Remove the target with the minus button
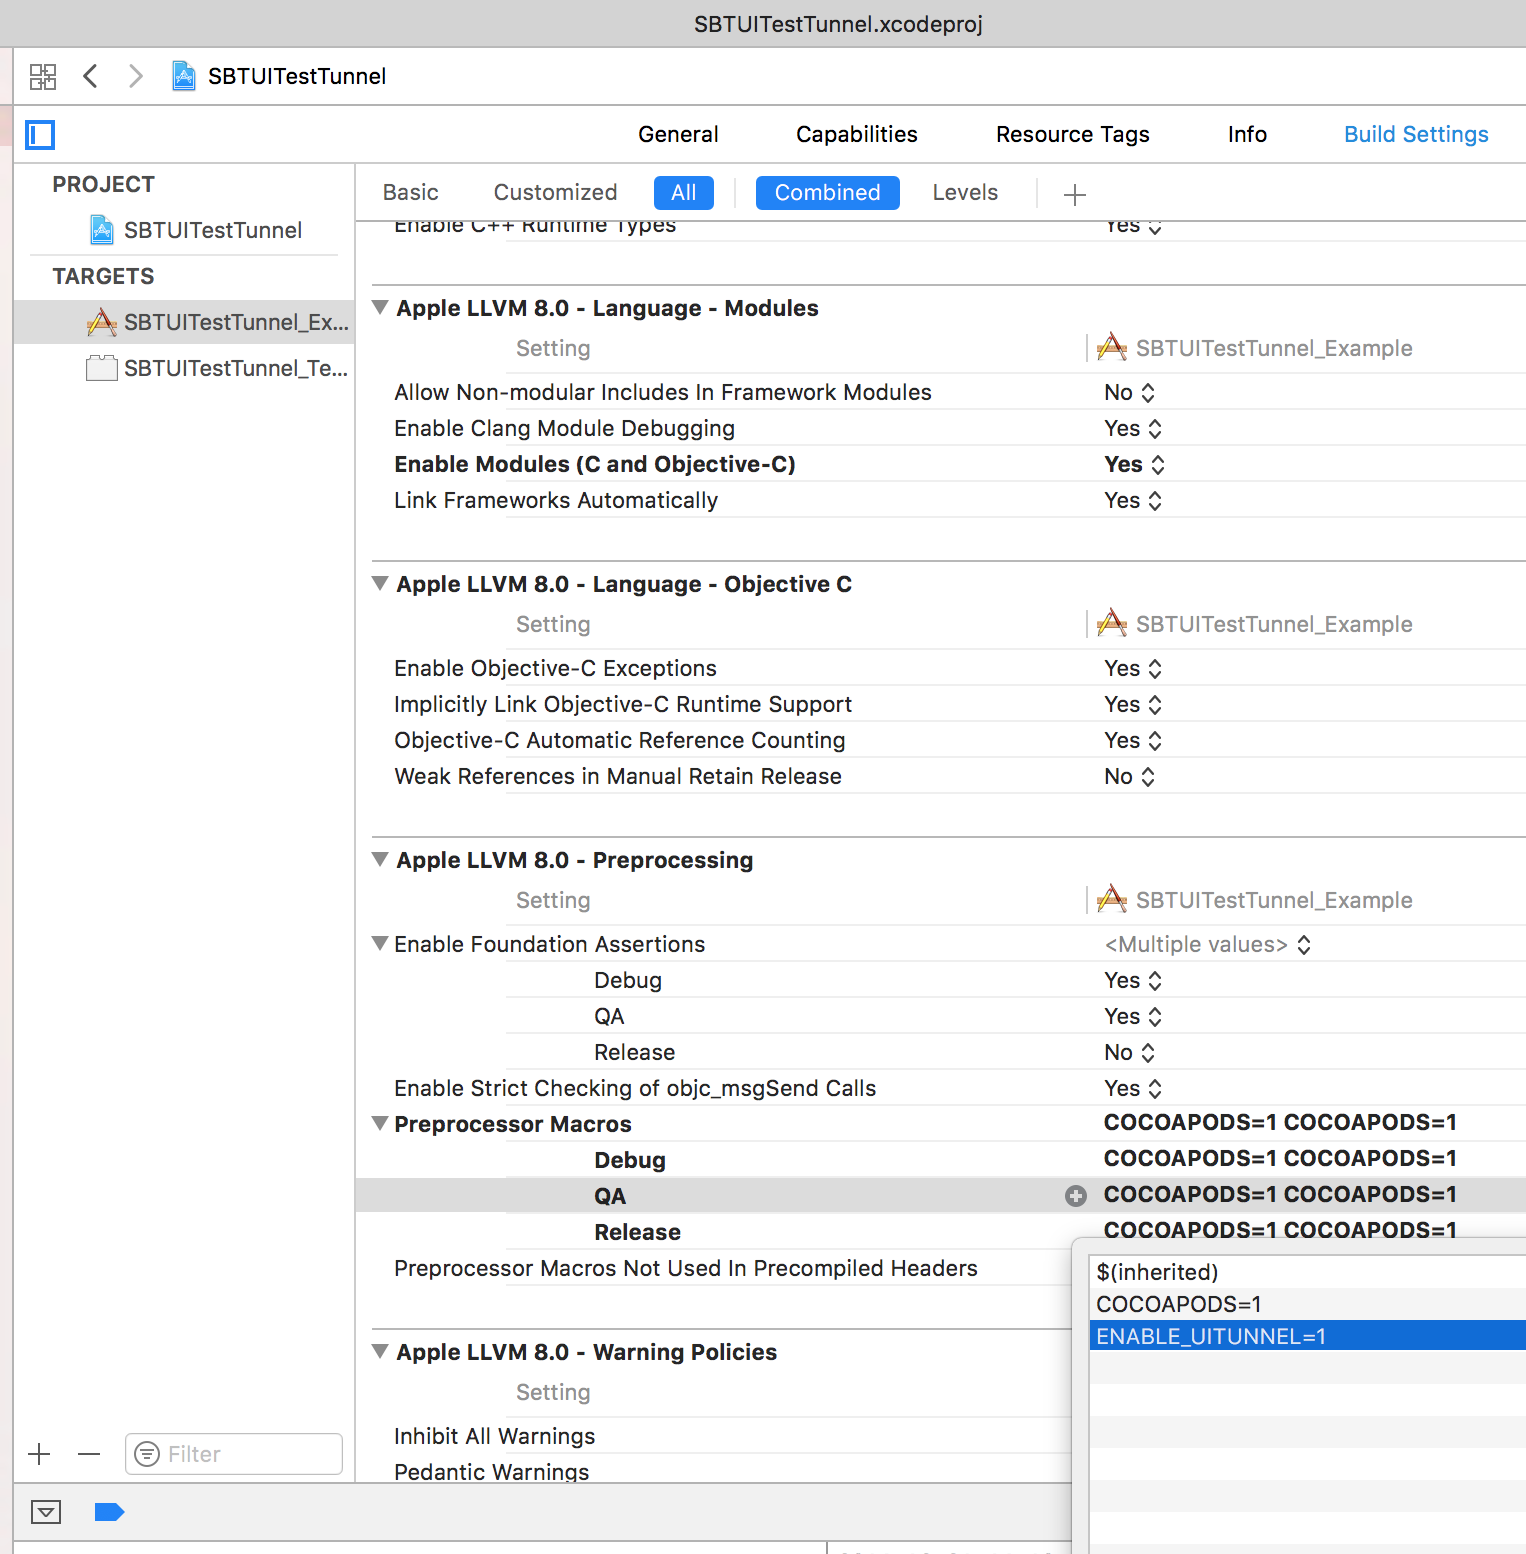This screenshot has height=1554, width=1526. pyautogui.click(x=89, y=1454)
